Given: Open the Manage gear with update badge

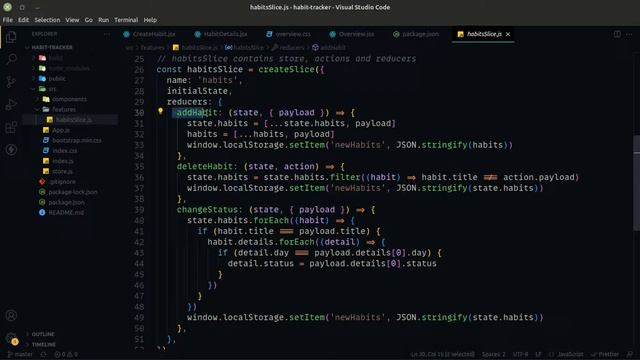Looking at the screenshot, I should coord(11,338).
